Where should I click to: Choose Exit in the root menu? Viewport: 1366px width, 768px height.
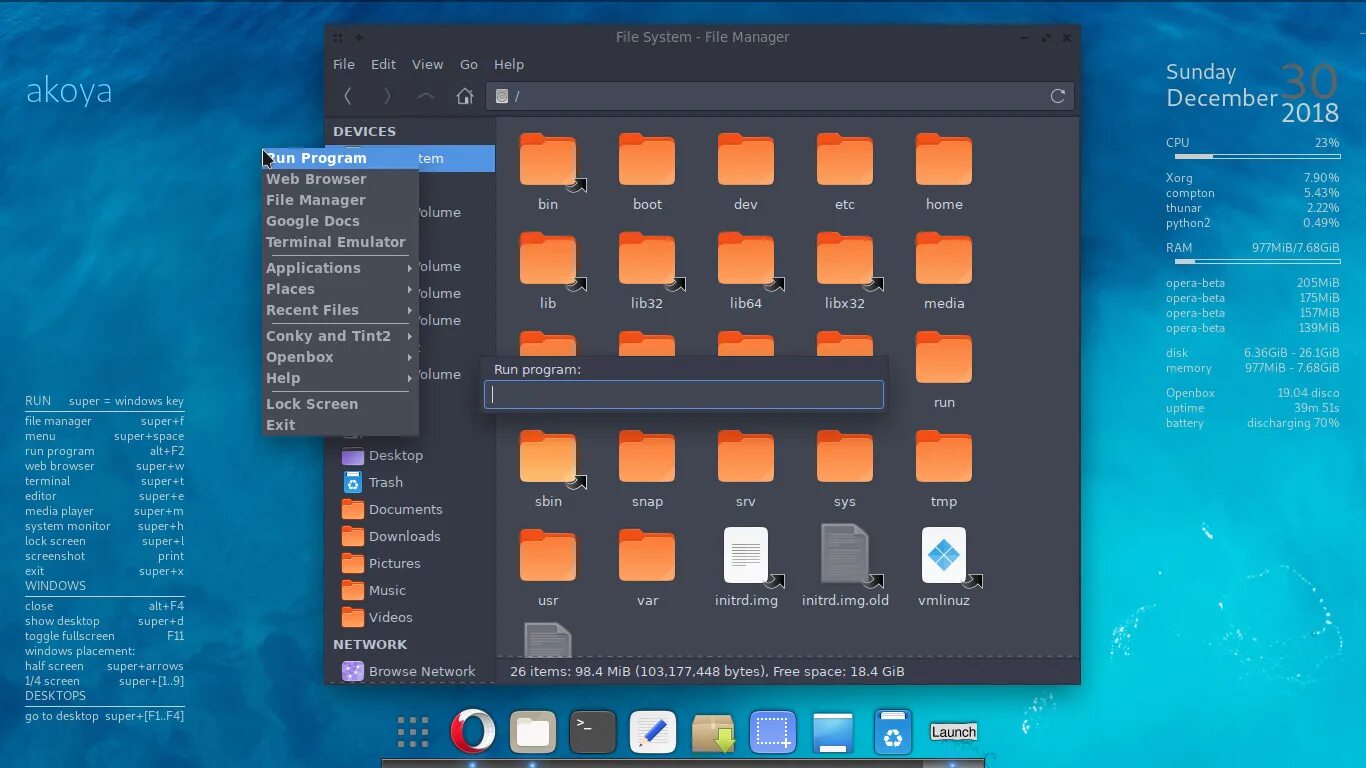coord(340,425)
